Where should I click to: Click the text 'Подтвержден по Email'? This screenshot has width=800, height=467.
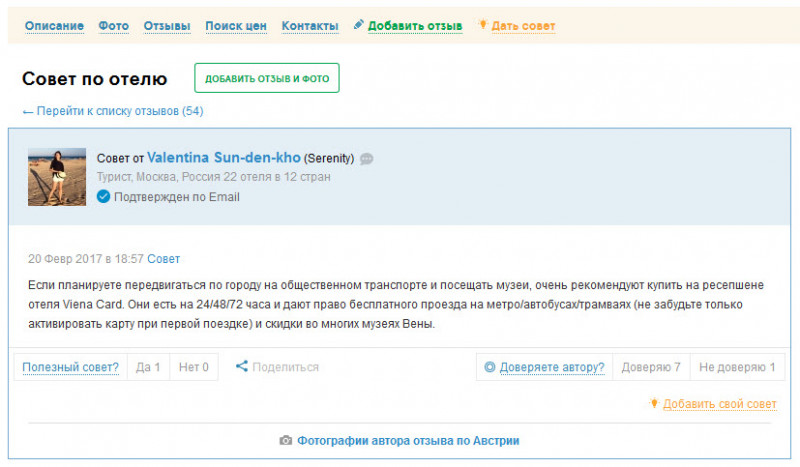pyautogui.click(x=177, y=197)
